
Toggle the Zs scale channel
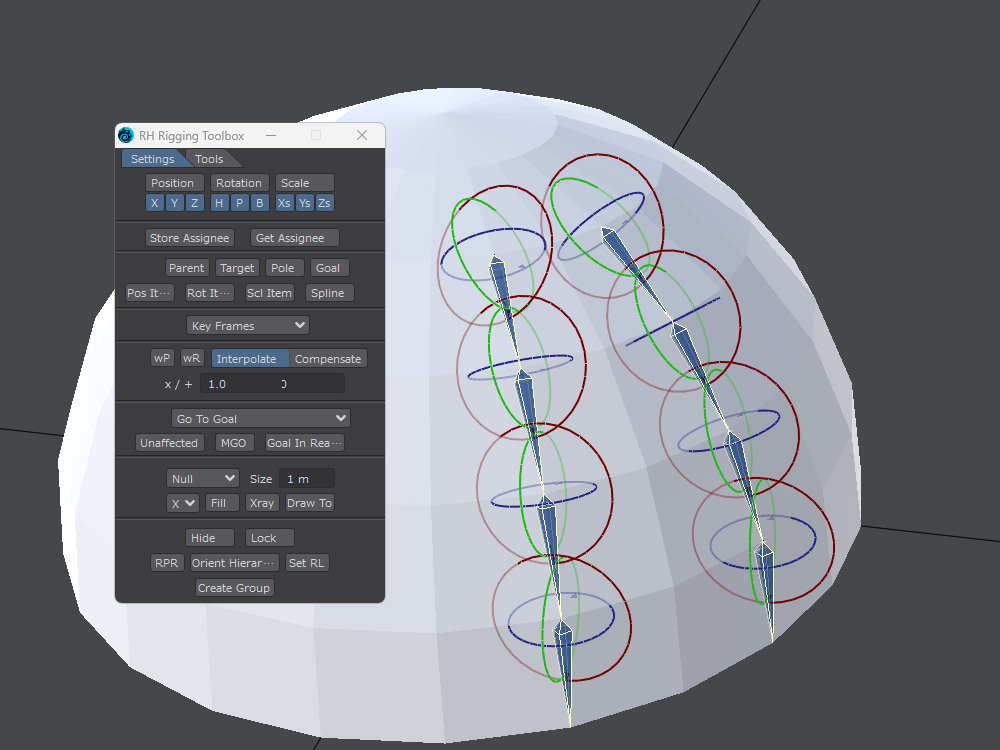click(x=324, y=203)
